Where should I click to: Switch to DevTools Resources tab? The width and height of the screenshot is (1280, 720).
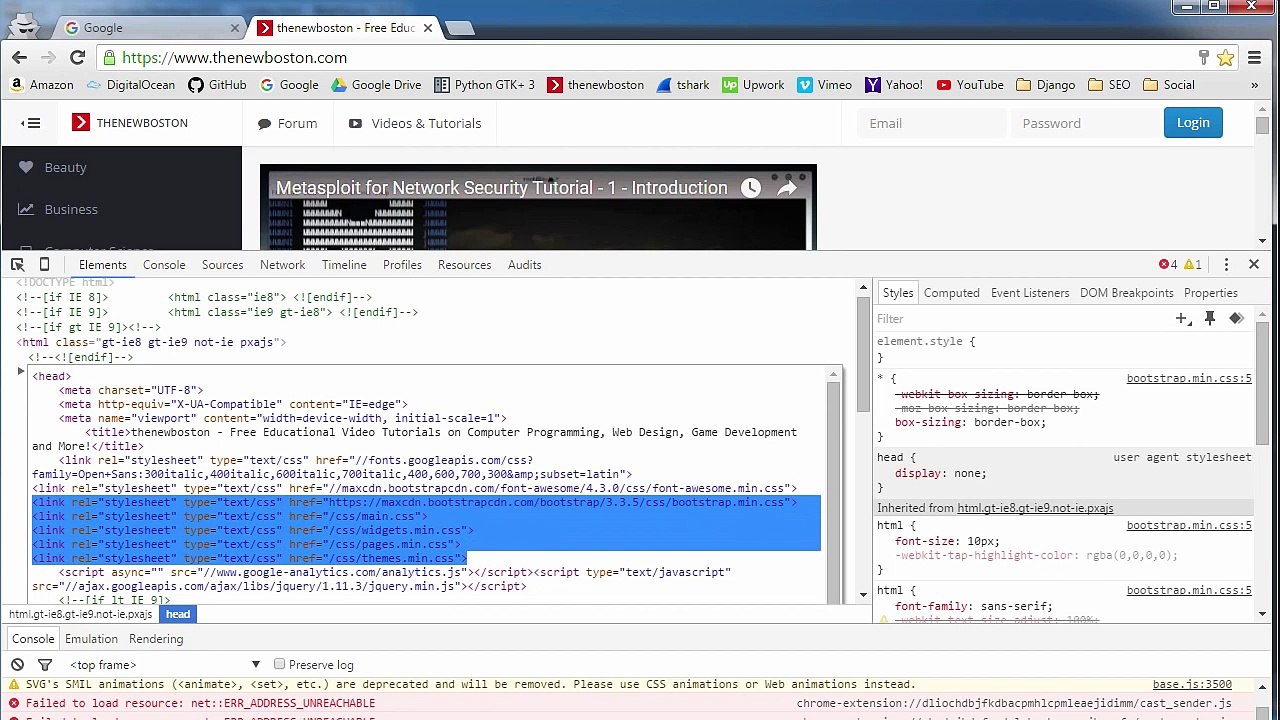point(464,265)
